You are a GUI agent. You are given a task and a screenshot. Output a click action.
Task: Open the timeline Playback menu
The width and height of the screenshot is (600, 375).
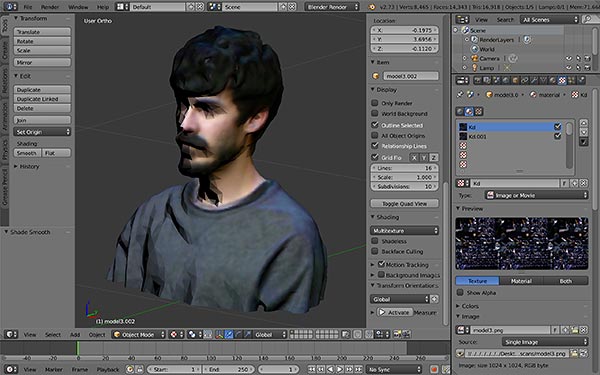click(x=108, y=369)
